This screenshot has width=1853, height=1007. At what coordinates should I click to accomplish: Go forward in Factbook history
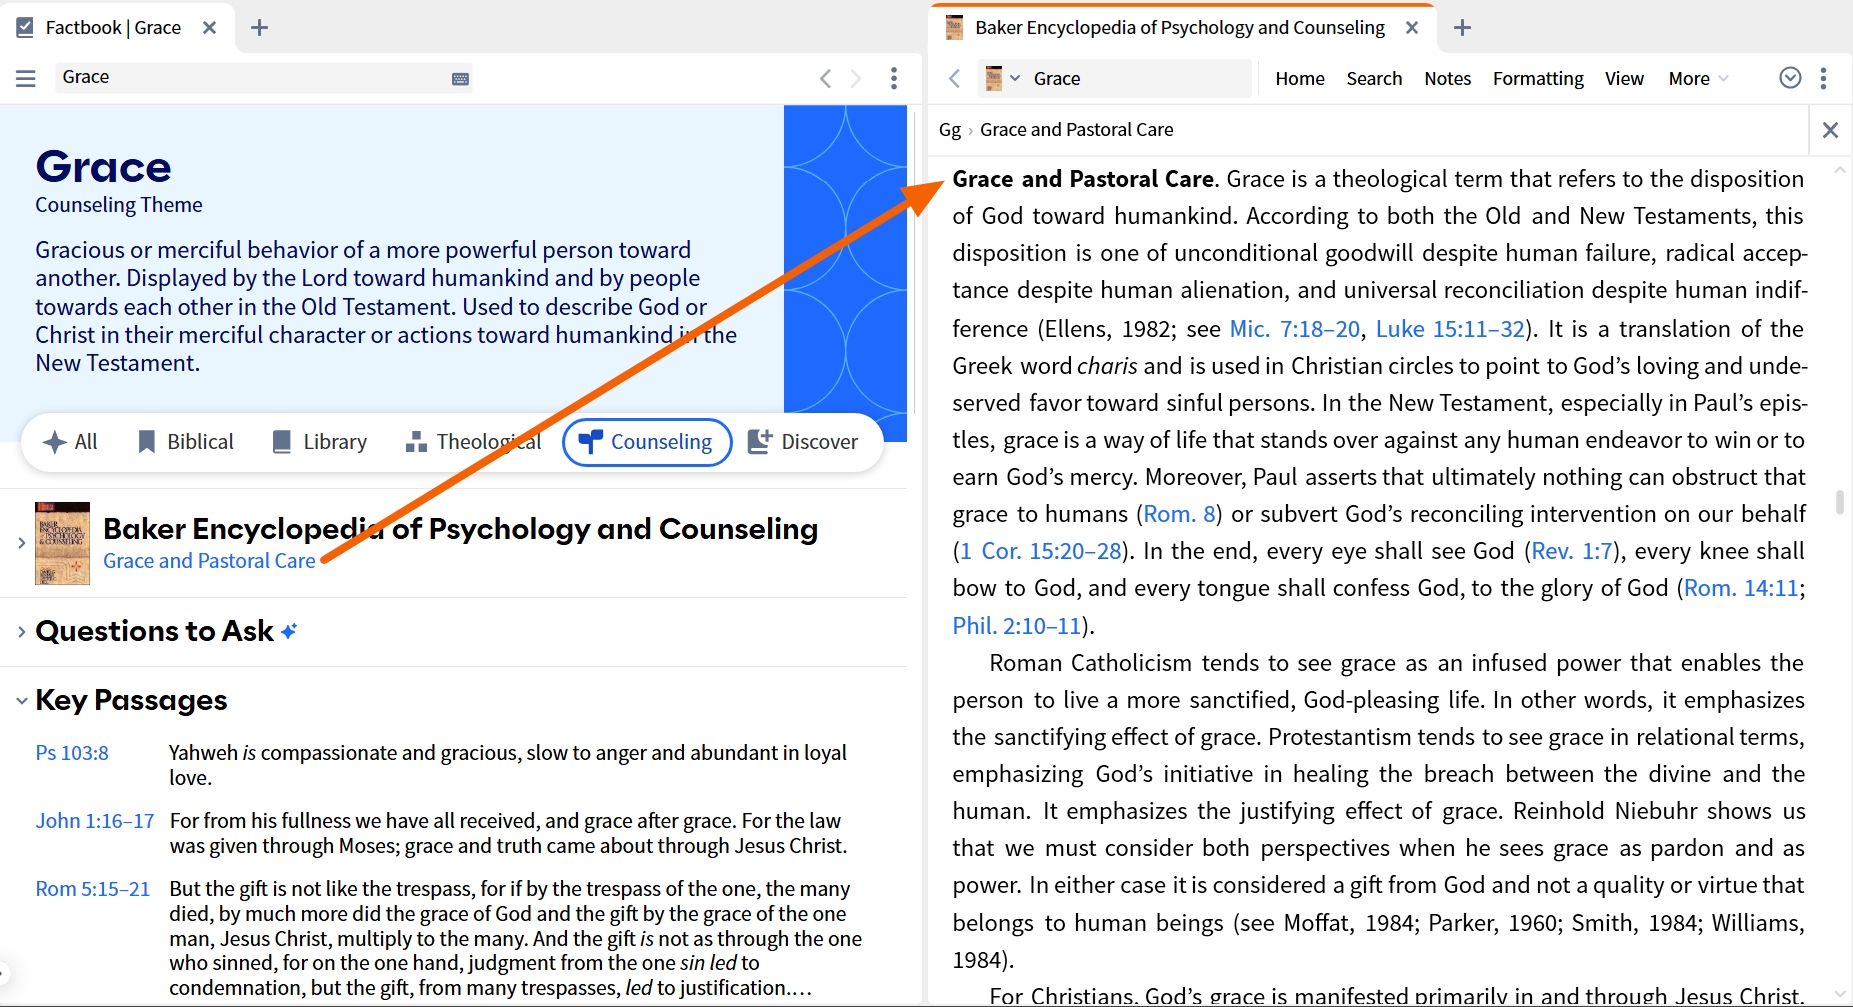click(856, 78)
